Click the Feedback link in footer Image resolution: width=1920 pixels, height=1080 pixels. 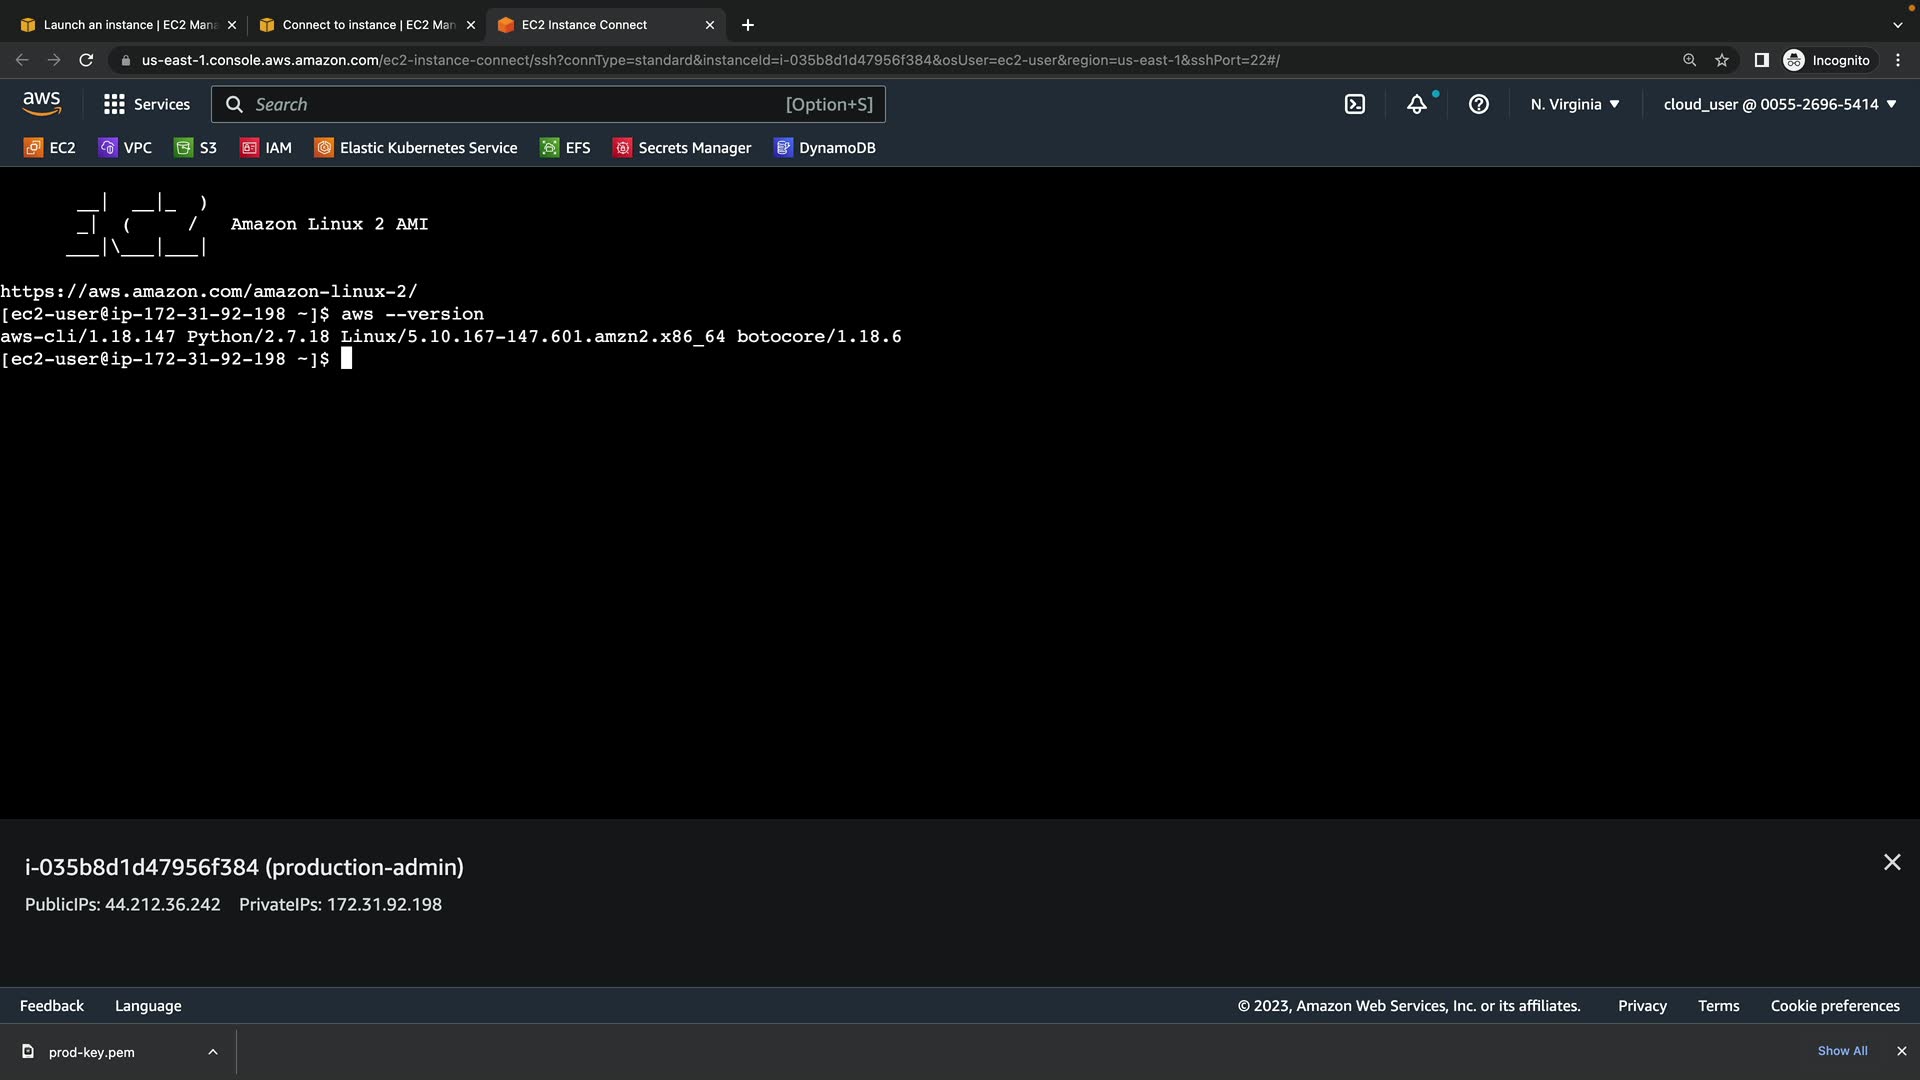pyautogui.click(x=52, y=1006)
